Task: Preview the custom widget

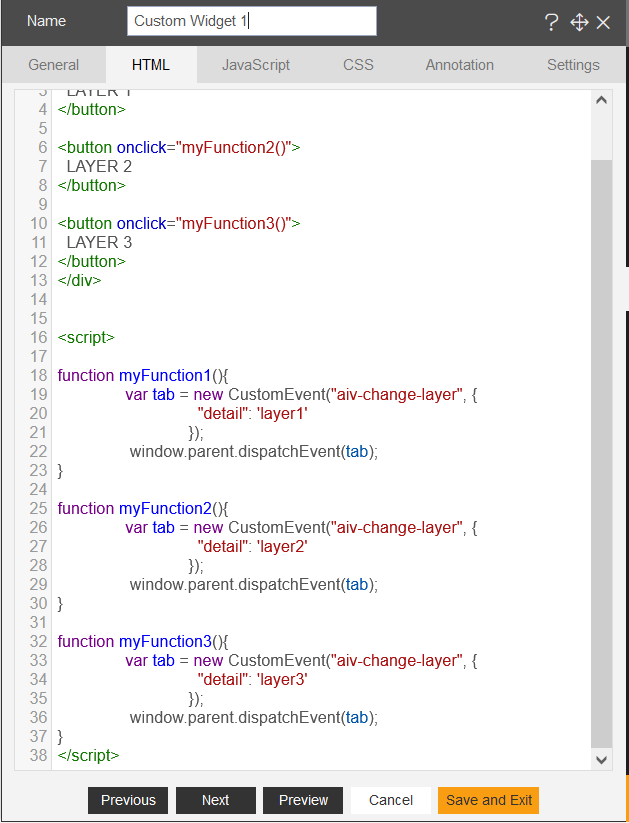Action: [x=303, y=800]
